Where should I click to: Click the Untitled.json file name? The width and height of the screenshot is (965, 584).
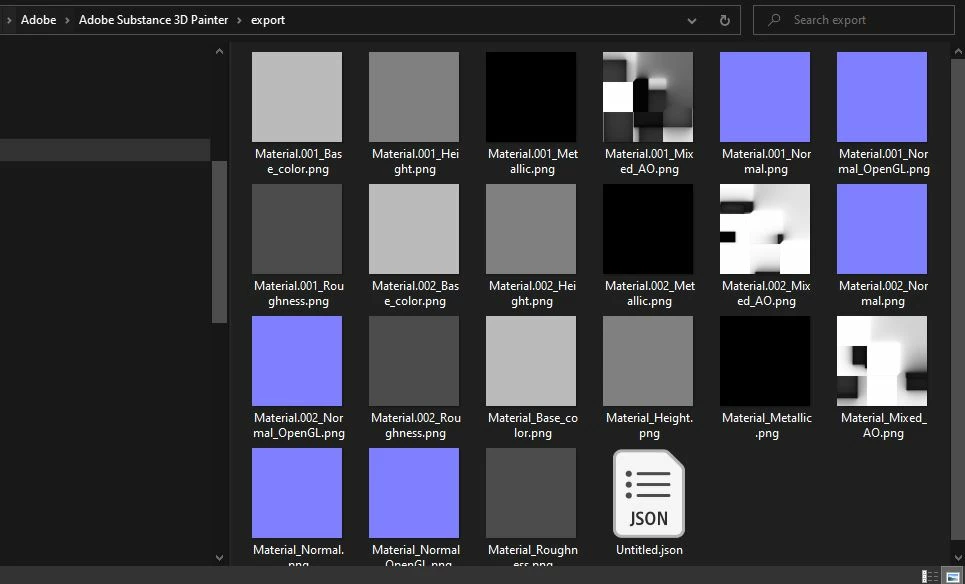(x=649, y=550)
